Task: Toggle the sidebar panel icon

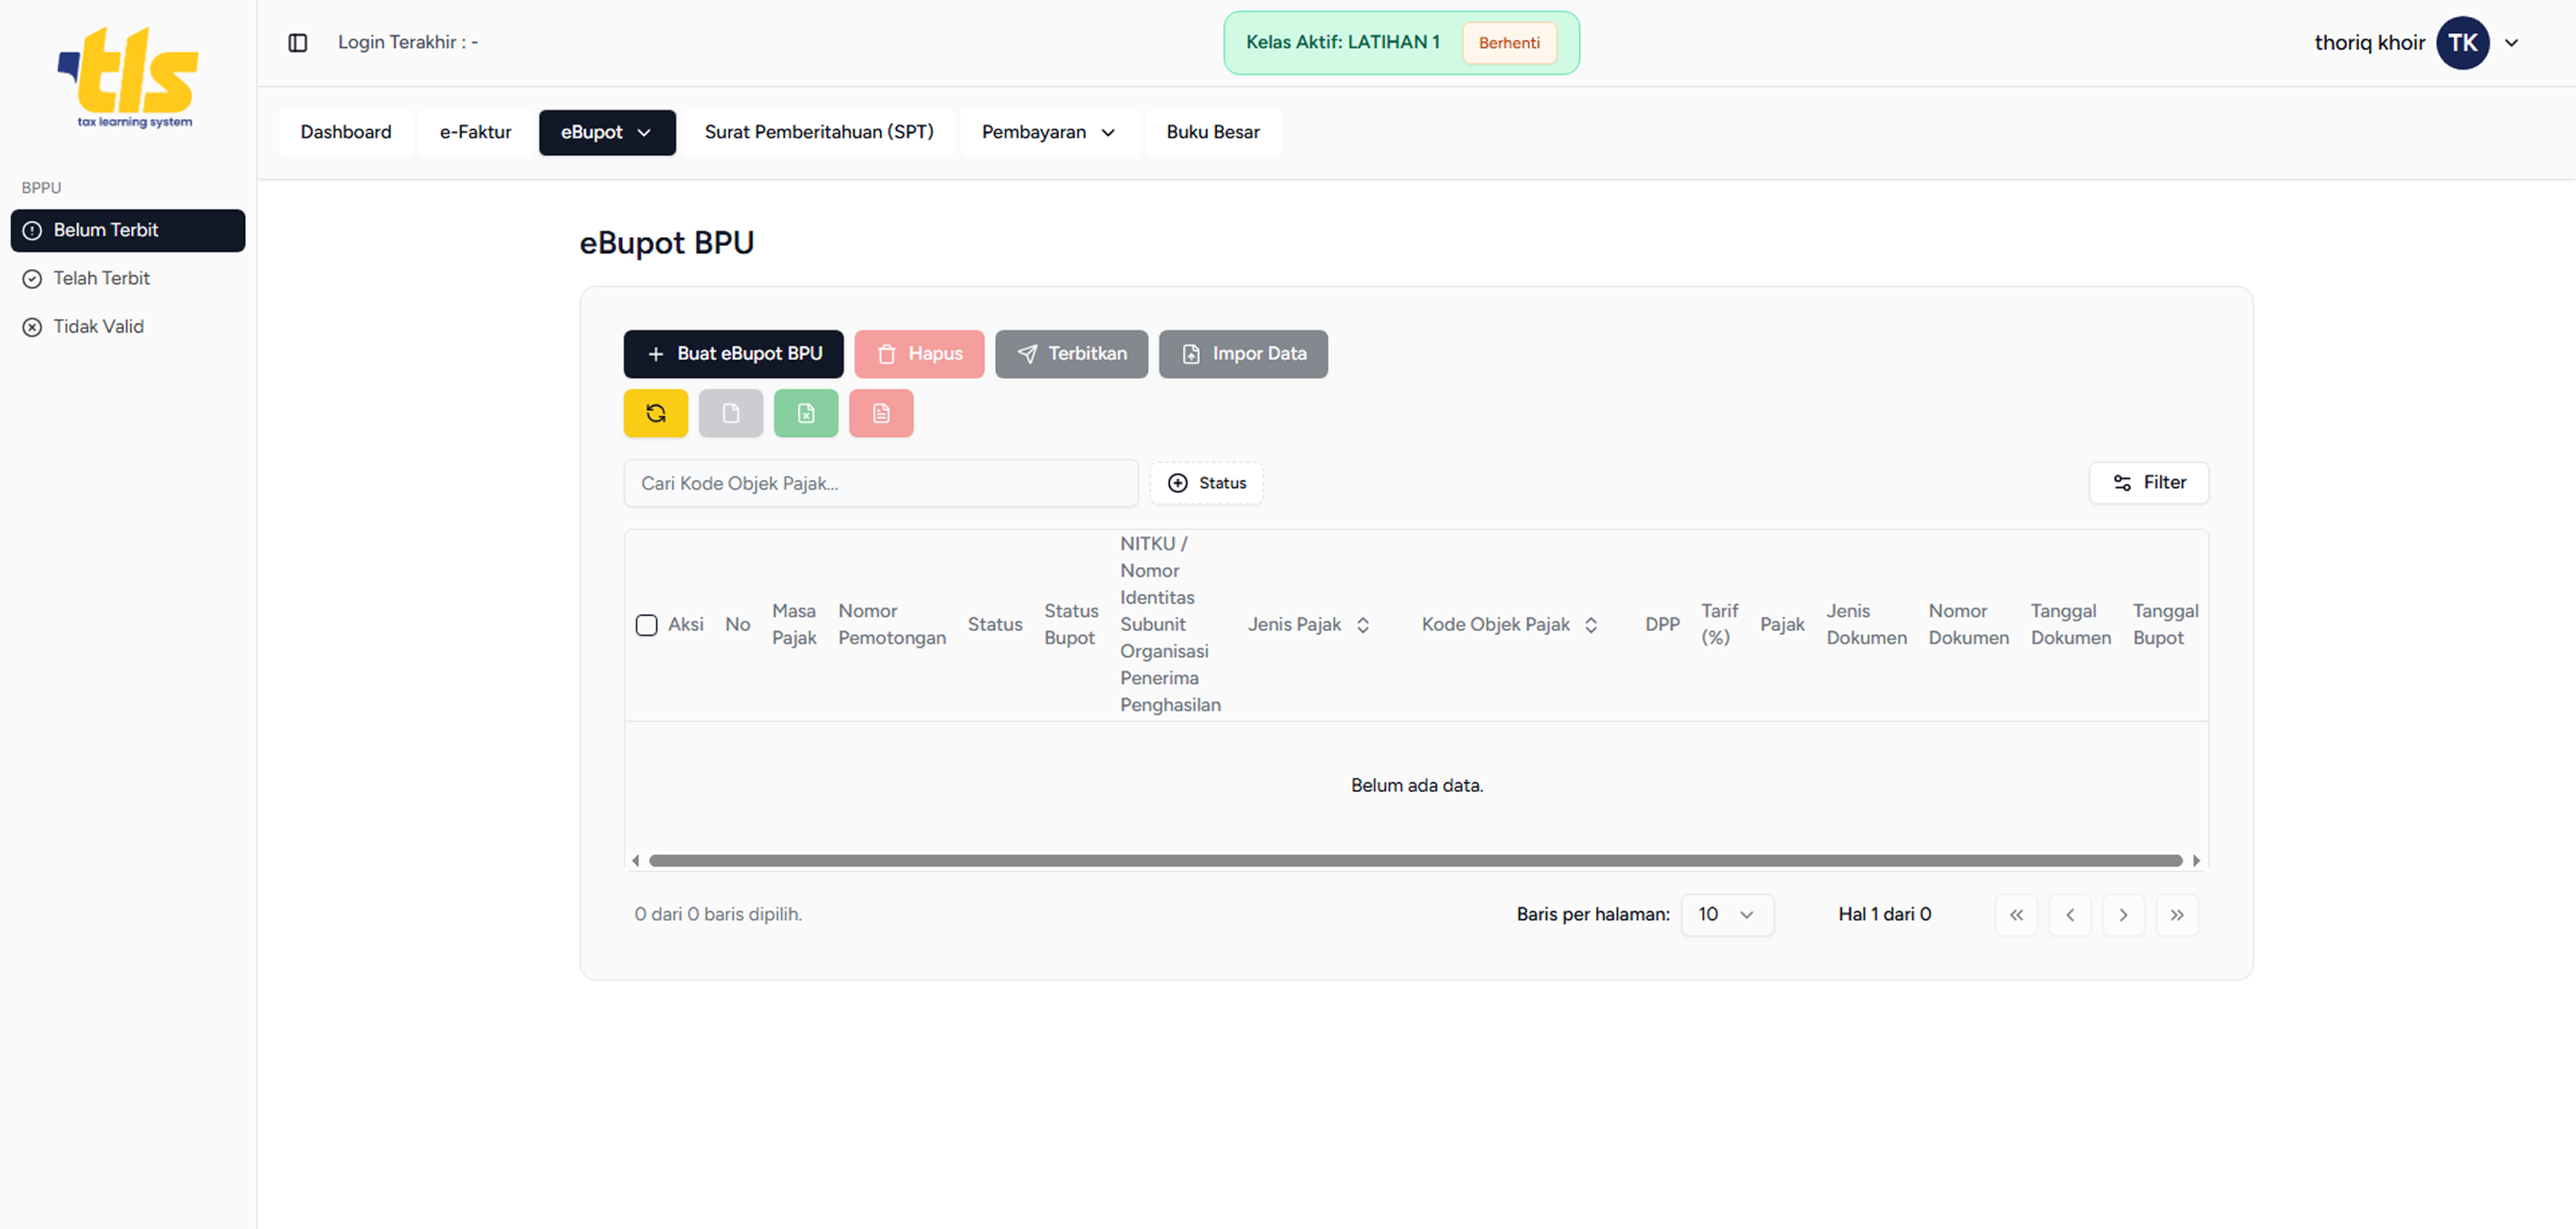Action: (x=297, y=42)
